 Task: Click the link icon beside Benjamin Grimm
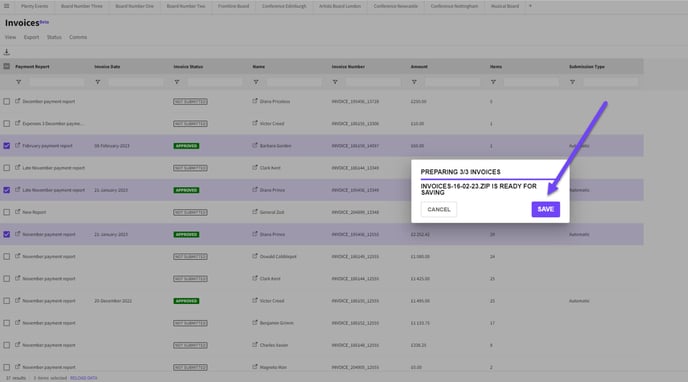click(255, 323)
